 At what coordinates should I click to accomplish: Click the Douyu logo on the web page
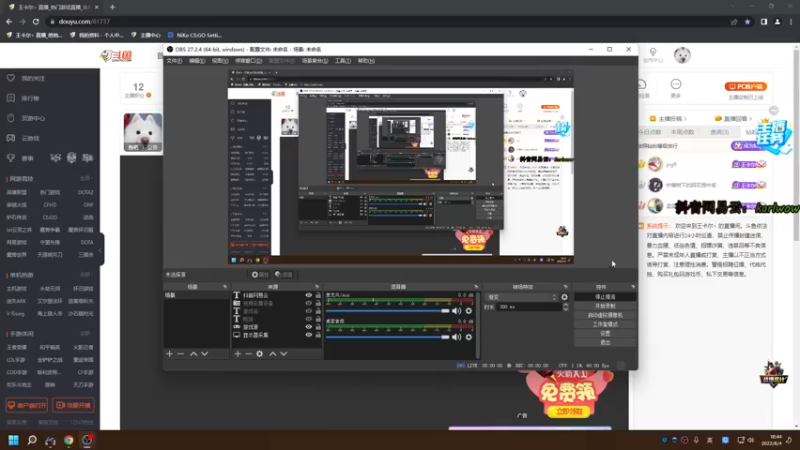(116, 56)
